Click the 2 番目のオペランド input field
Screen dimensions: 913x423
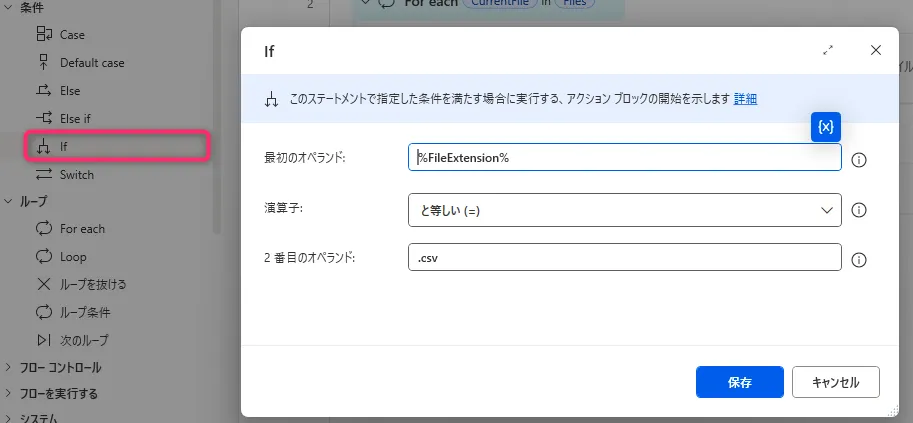[x=625, y=258]
